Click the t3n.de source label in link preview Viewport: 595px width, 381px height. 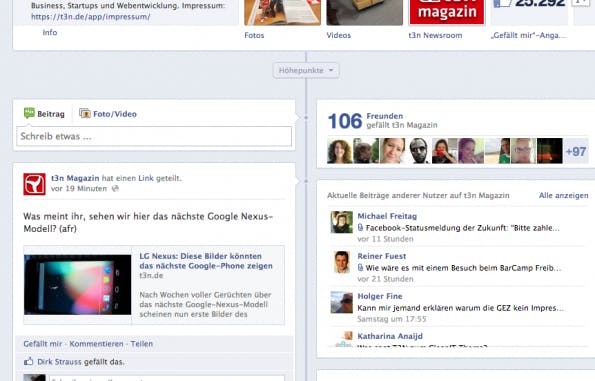click(151, 276)
